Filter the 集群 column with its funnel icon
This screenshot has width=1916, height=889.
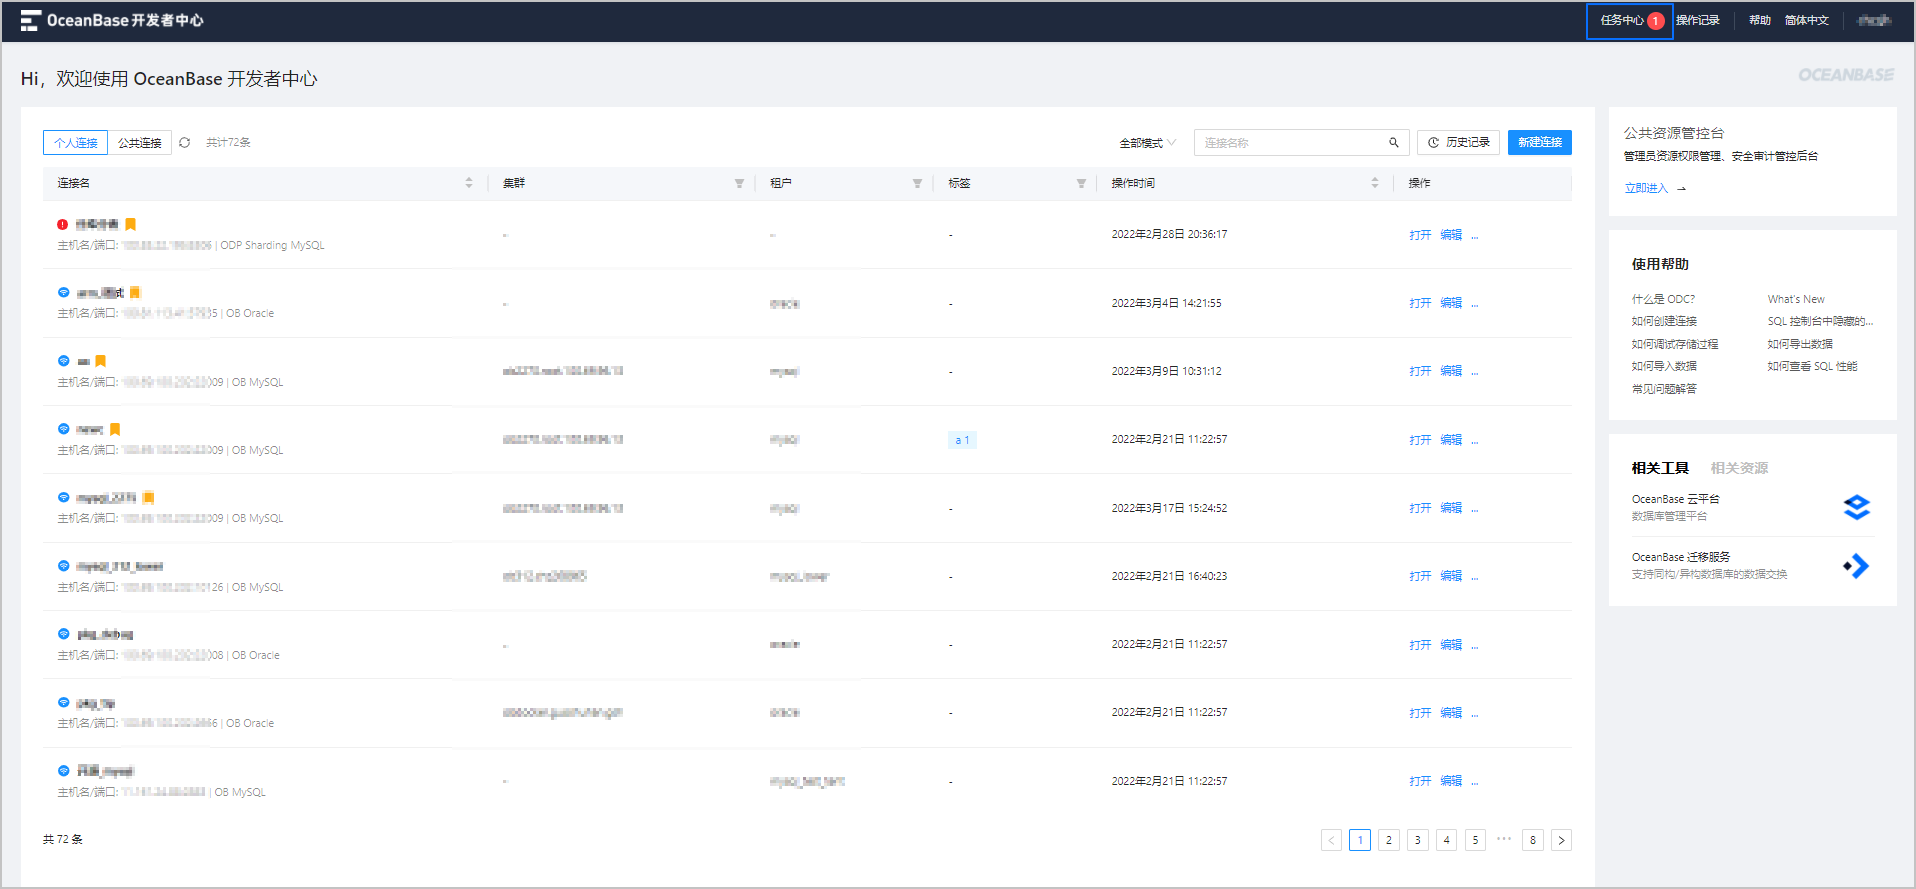coord(739,183)
